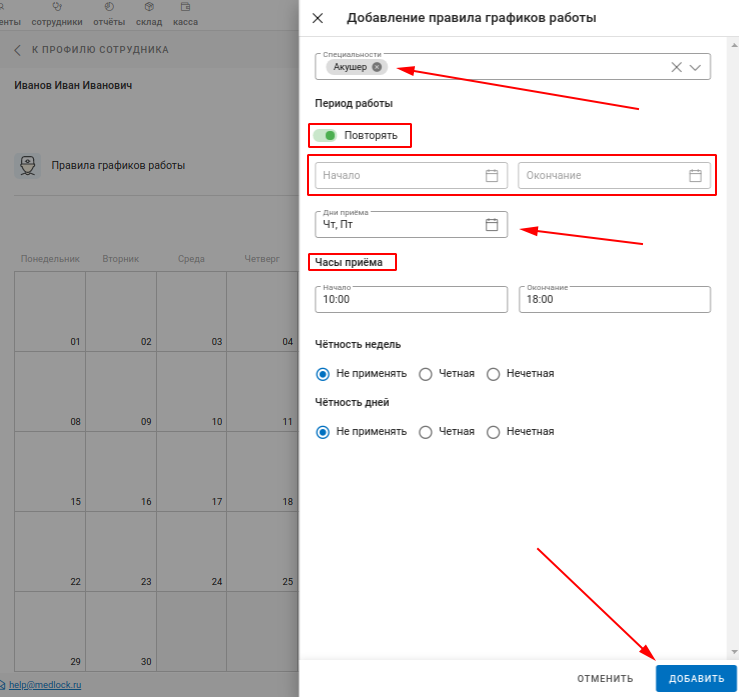Viewport: 739px width, 697px height.
Task: Open help@medlock.ru email link
Action: coord(45,685)
